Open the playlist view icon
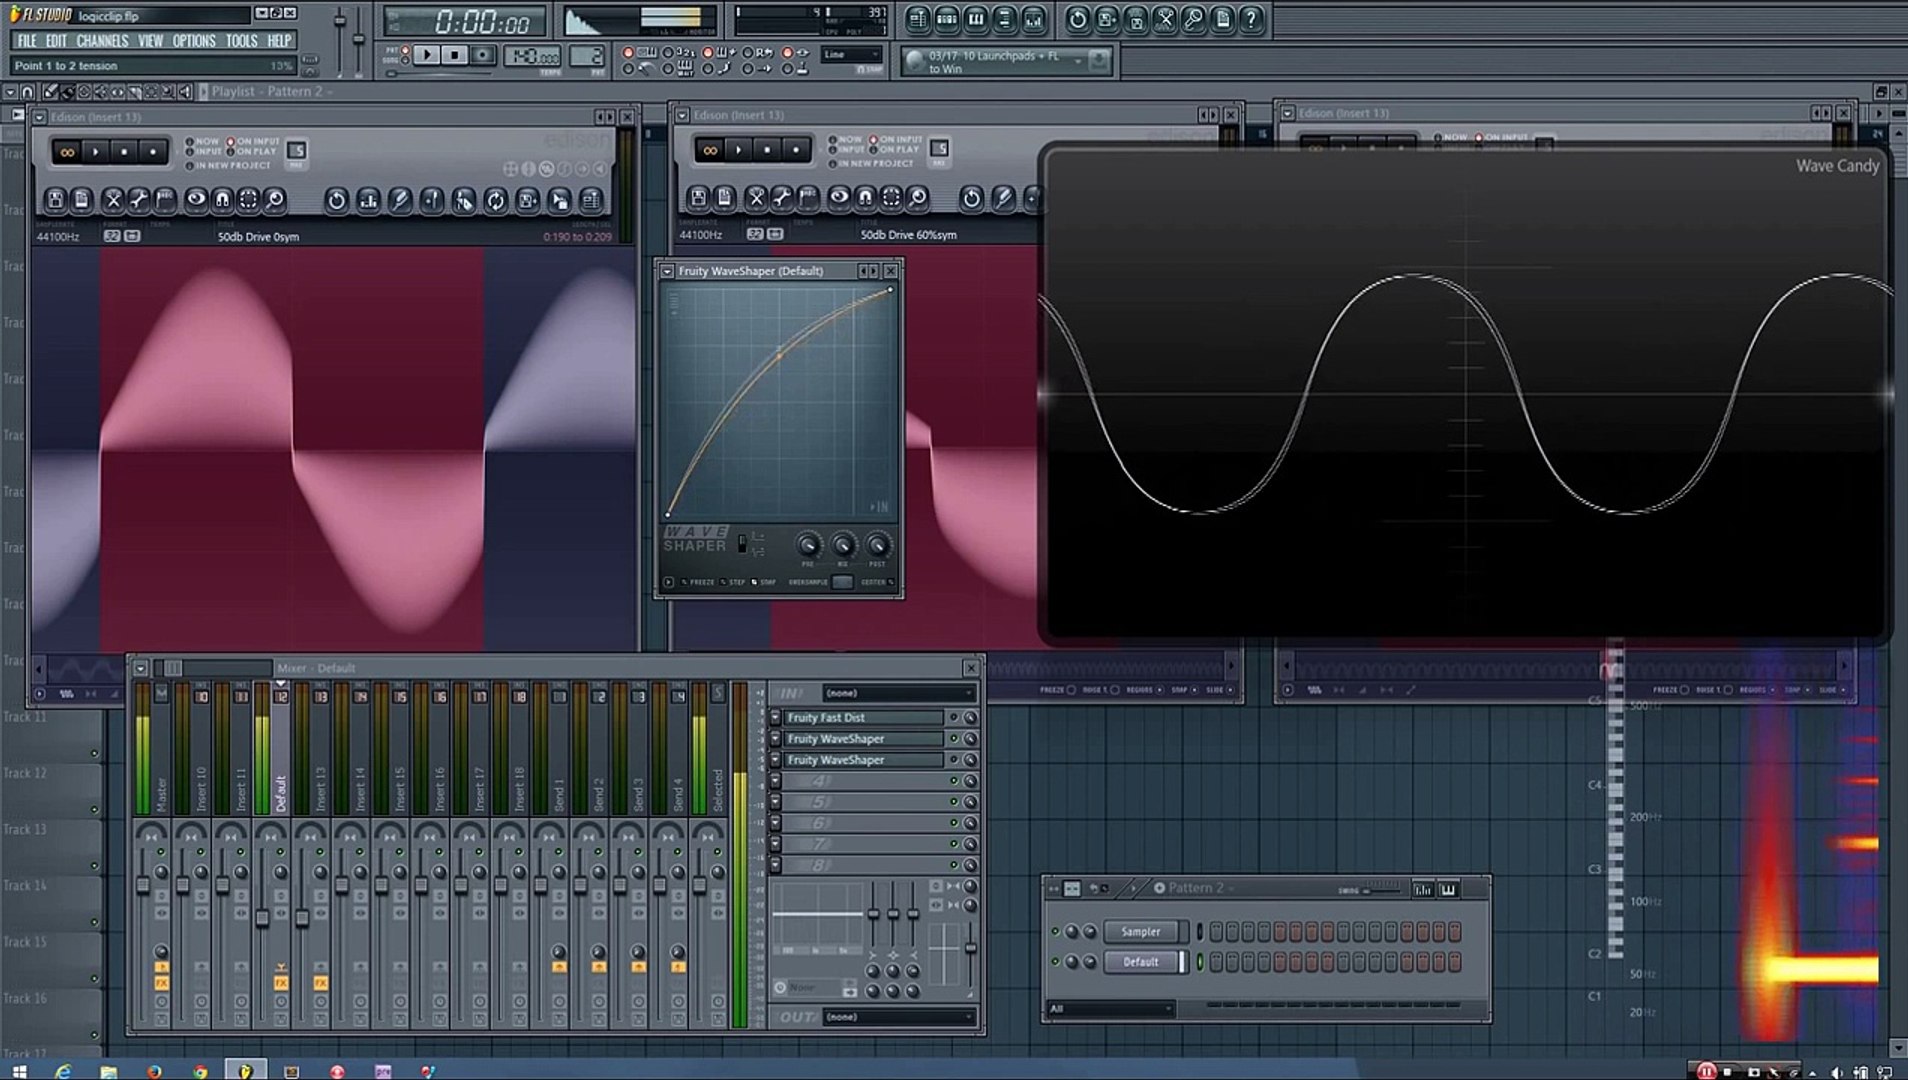This screenshot has width=1908, height=1080. [x=917, y=19]
